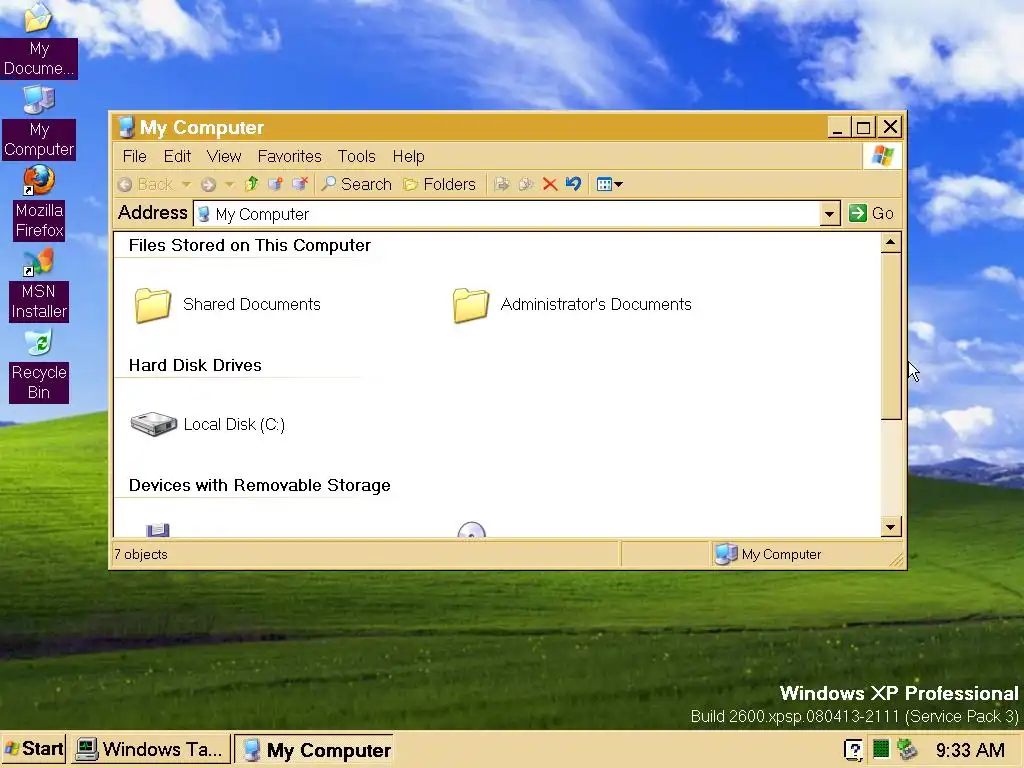Click the rightmost system tray icon before the clock
The height and width of the screenshot is (768, 1024).
point(907,749)
